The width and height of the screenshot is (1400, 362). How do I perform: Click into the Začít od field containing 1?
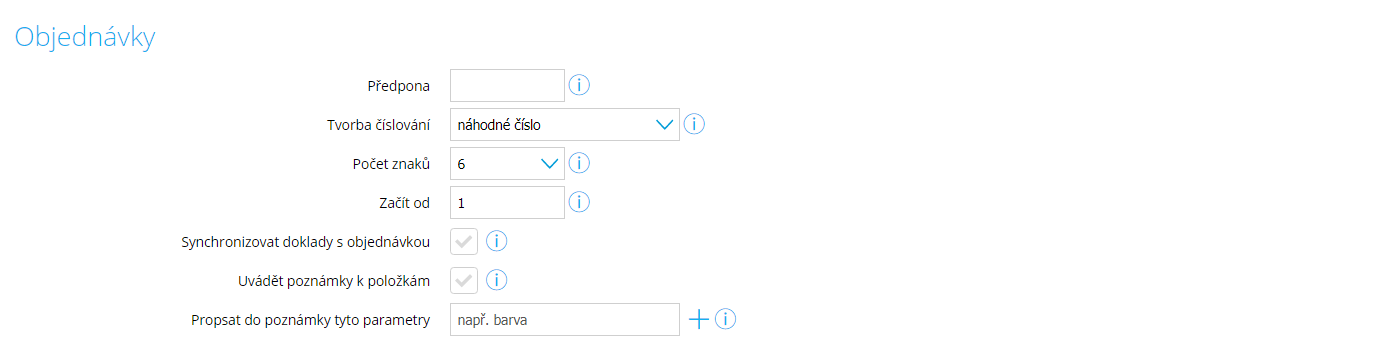[507, 202]
